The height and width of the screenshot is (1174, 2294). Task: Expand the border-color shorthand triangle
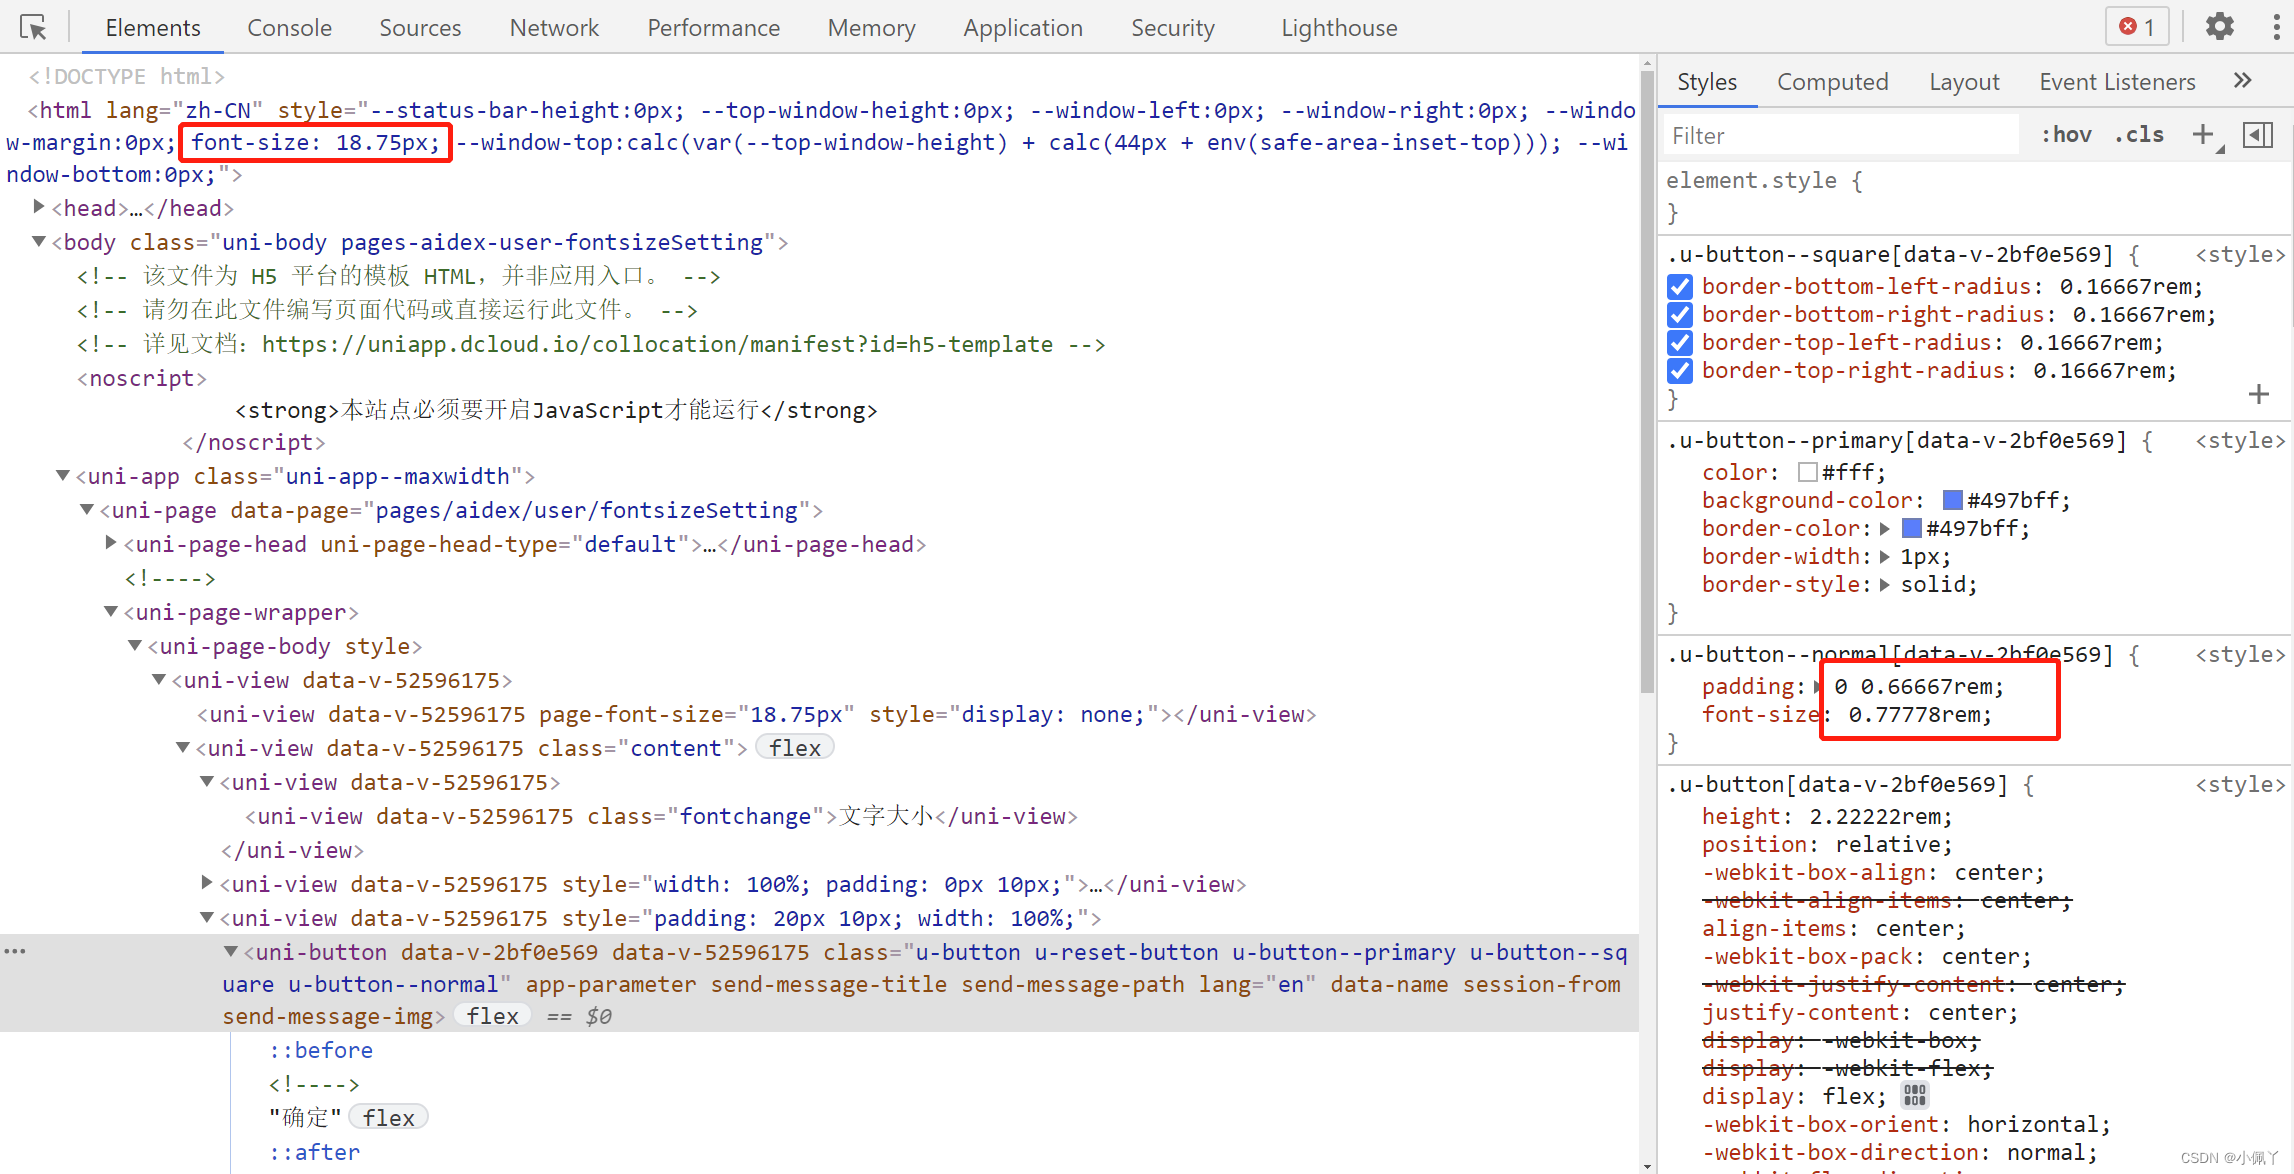tap(1885, 528)
